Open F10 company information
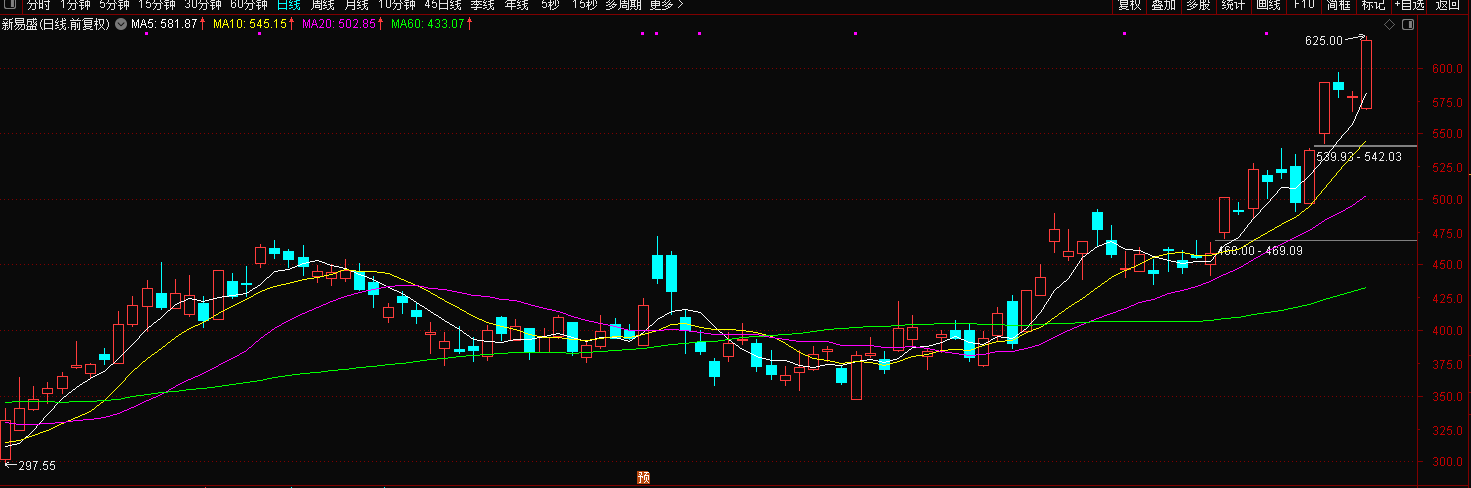The height and width of the screenshot is (488, 1471). coord(1304,5)
